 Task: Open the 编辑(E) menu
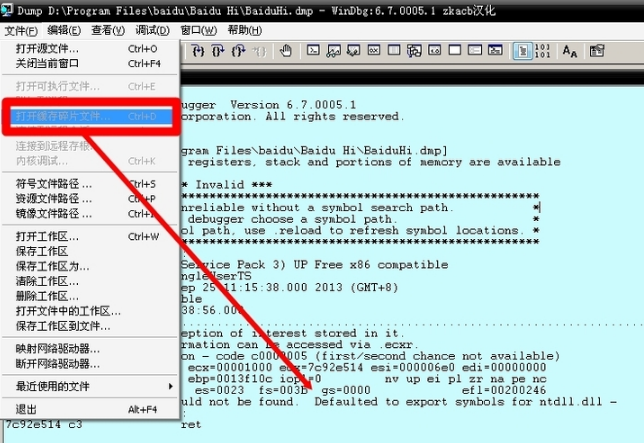(x=62, y=30)
